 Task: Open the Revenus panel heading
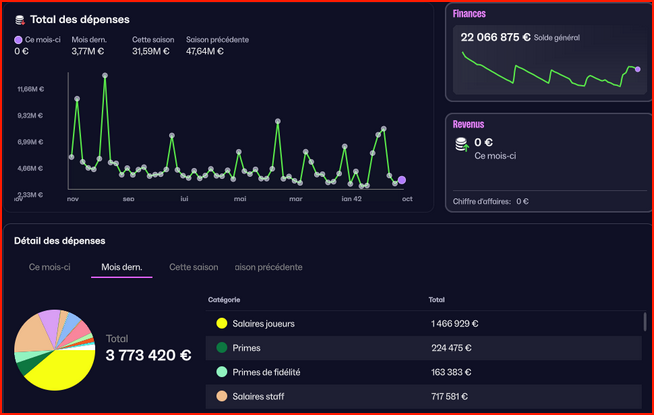point(468,124)
